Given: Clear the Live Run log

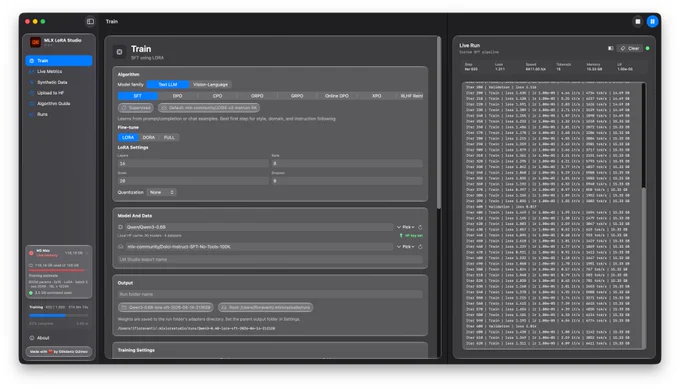Looking at the screenshot, I should coord(630,48).
